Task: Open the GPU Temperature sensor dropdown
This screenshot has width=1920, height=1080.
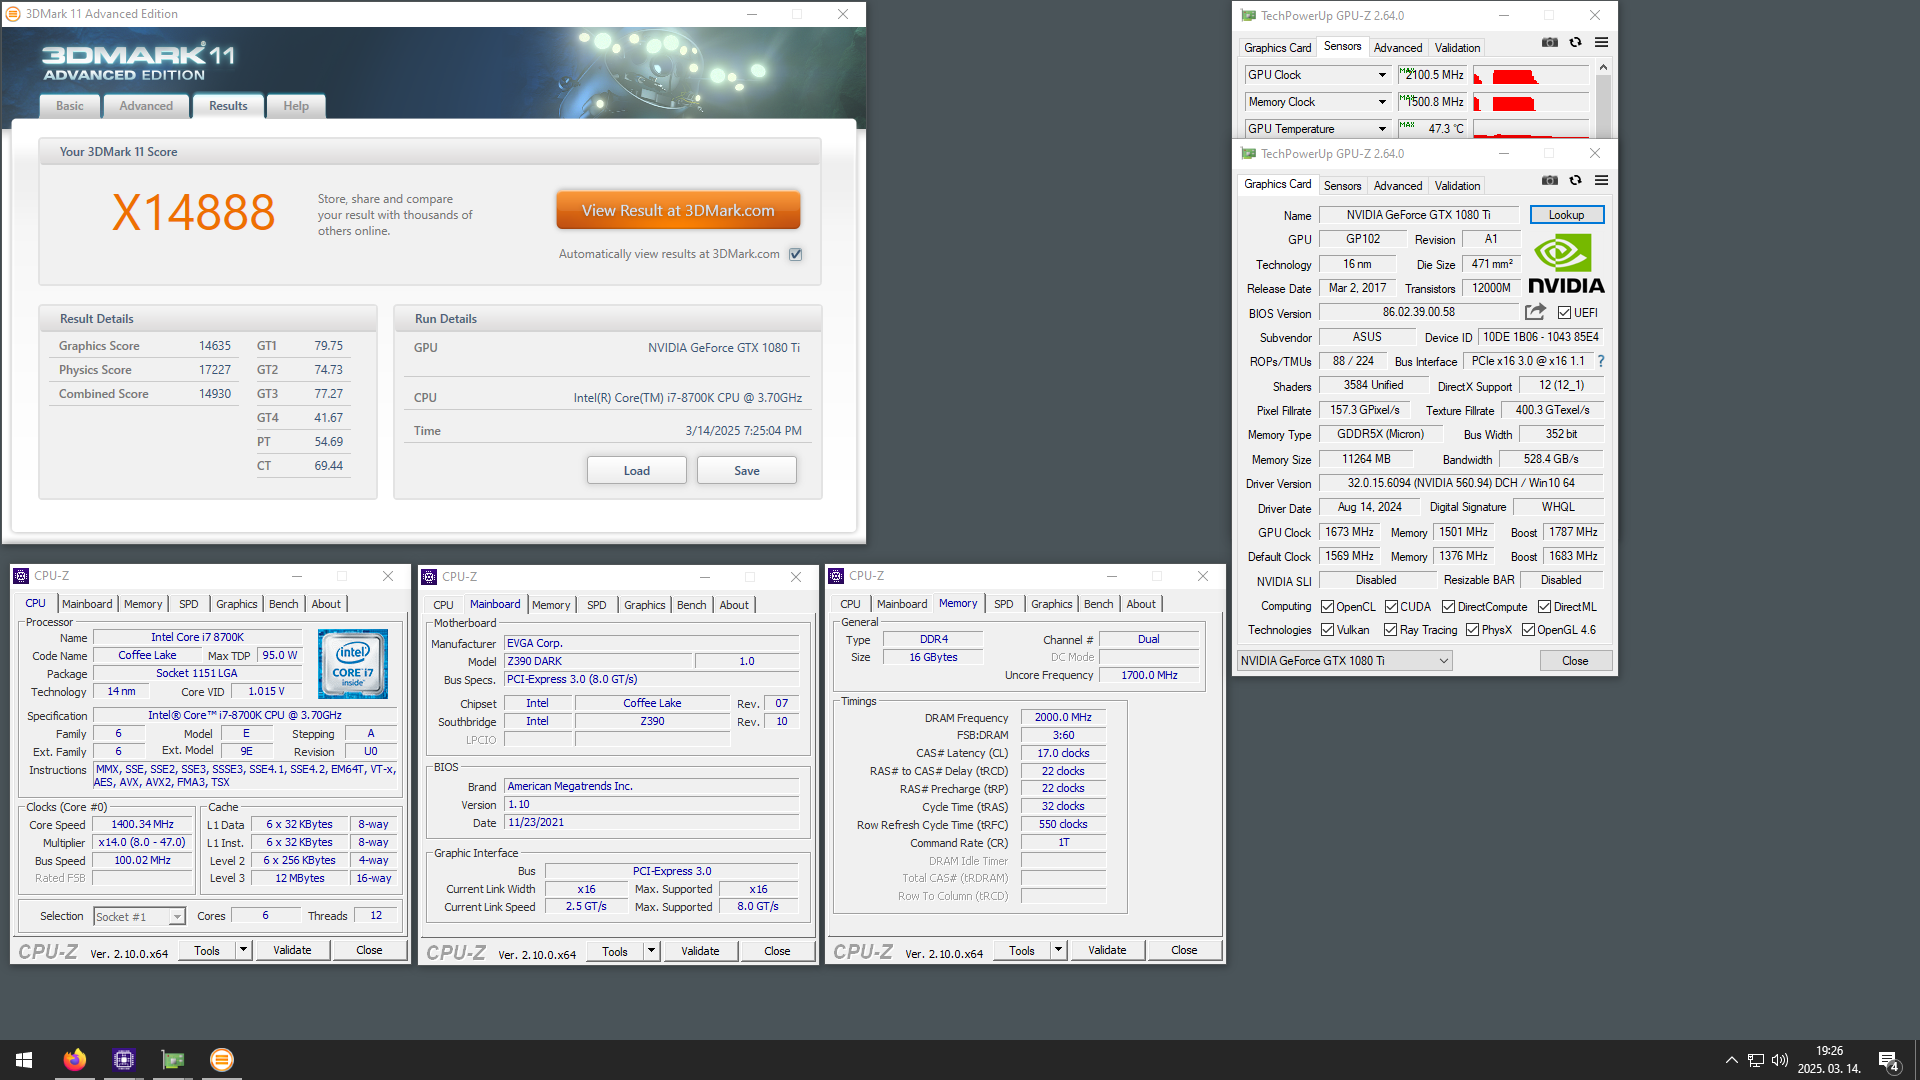Action: 1382,129
